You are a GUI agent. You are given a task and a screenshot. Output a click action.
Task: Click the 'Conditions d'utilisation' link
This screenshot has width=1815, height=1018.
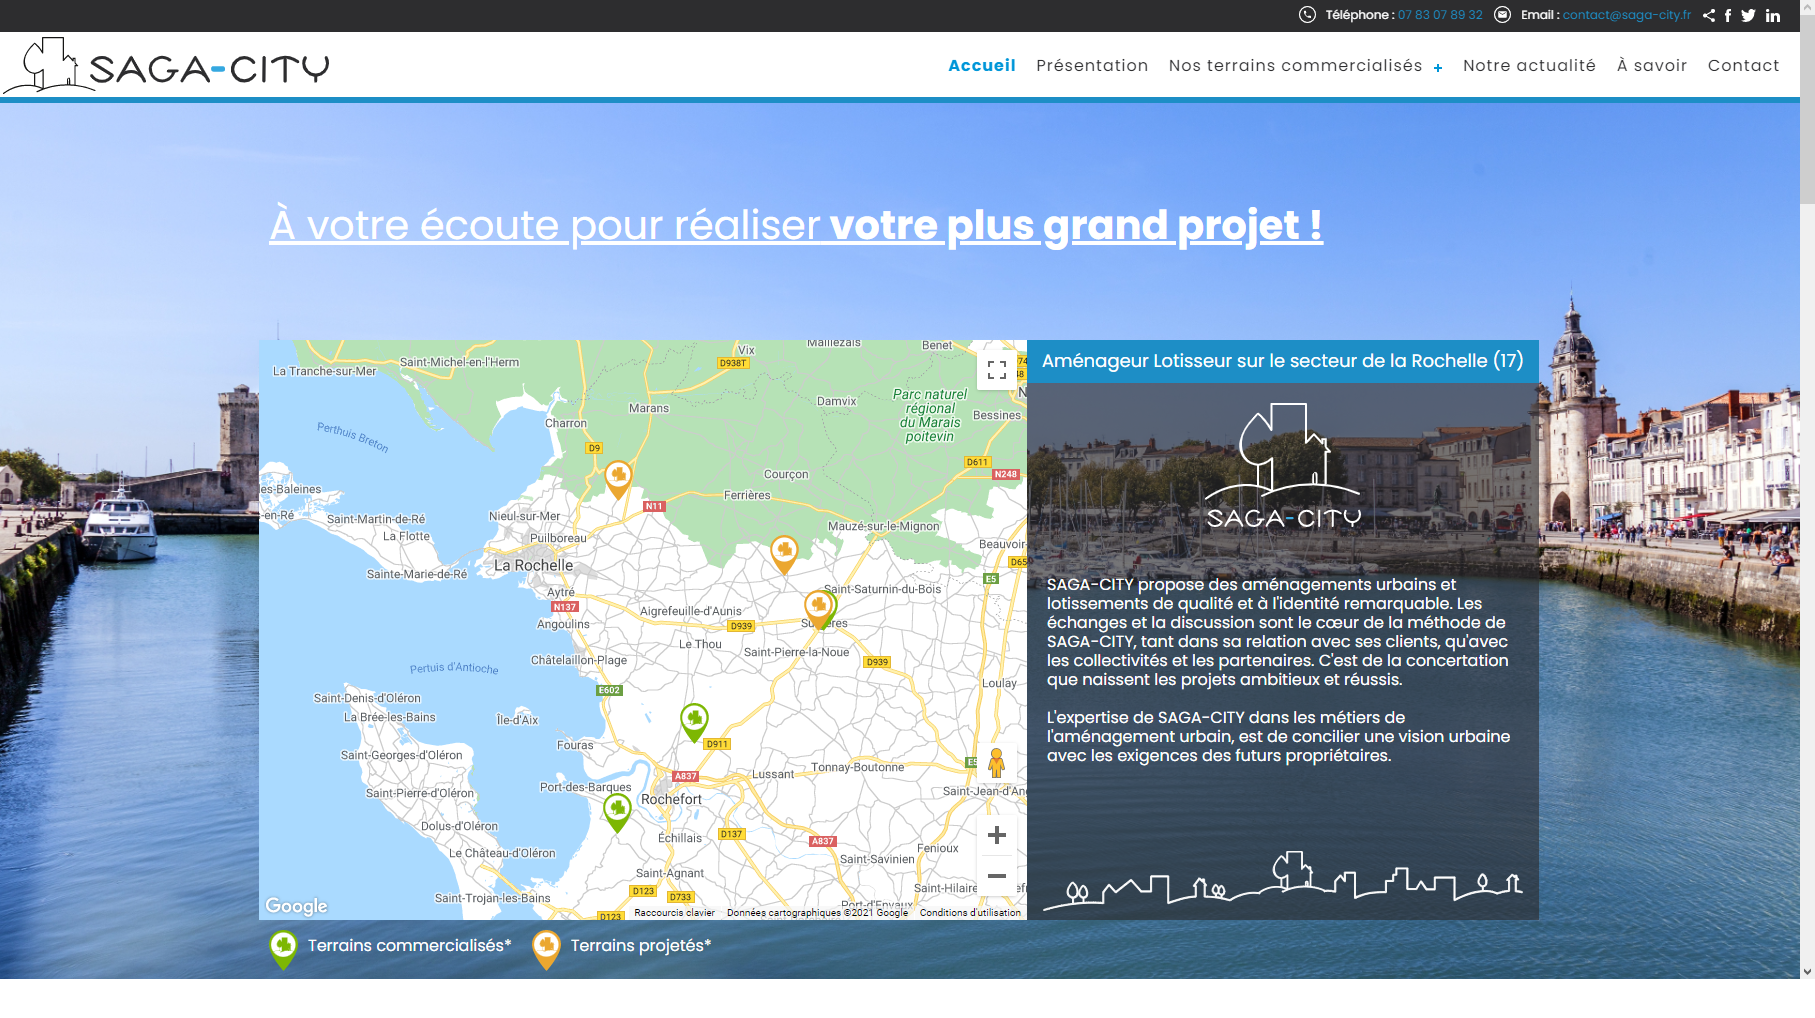969,912
